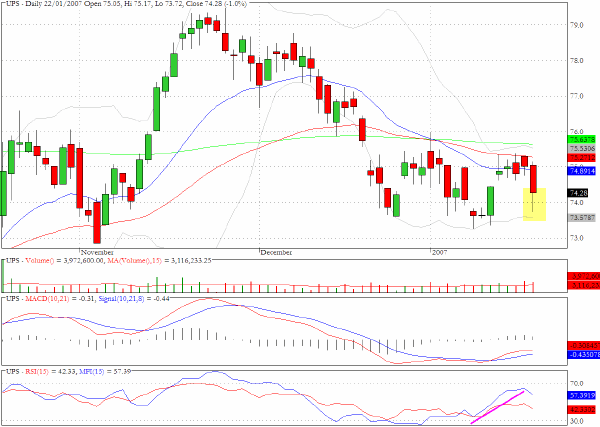
Task: Click the blue -0.435078 signal value tag
Action: (x=584, y=355)
